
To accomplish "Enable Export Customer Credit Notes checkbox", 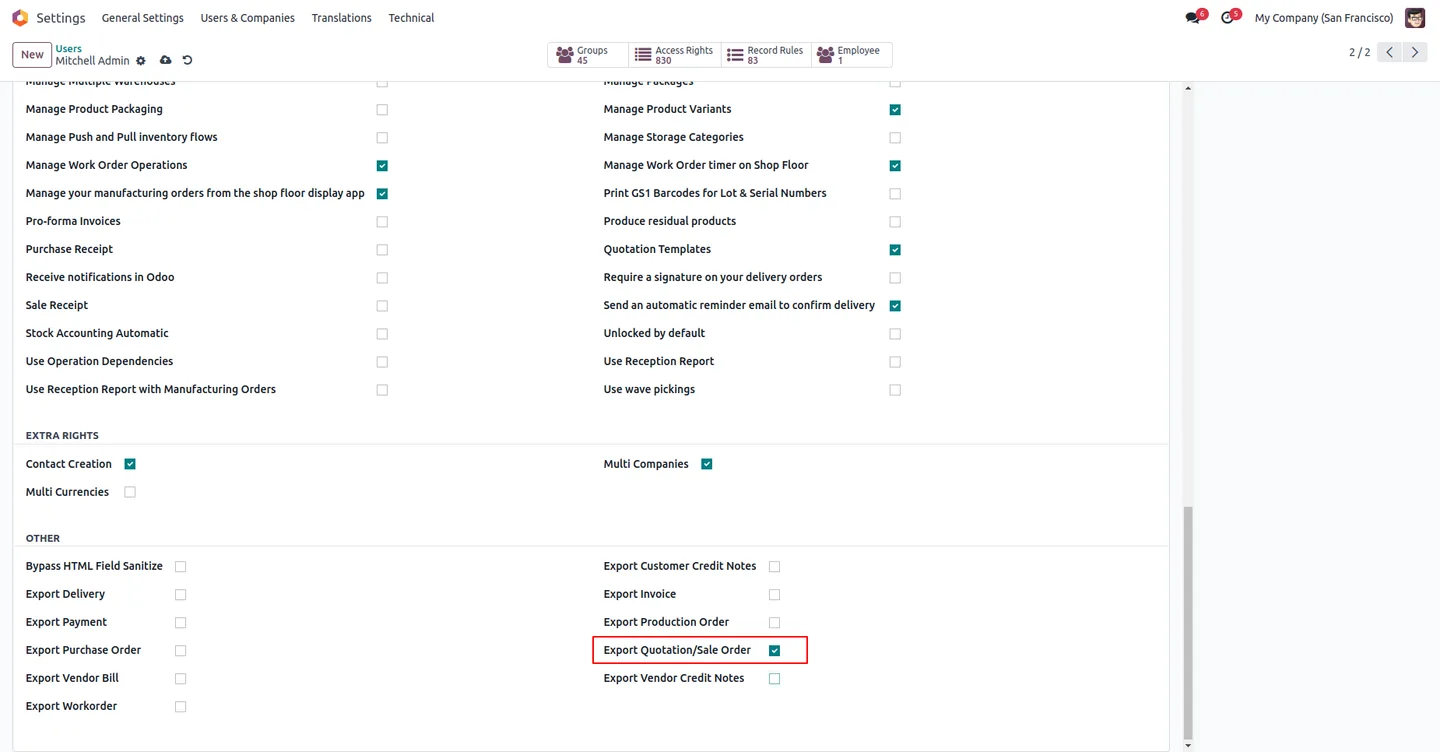I will point(775,567).
